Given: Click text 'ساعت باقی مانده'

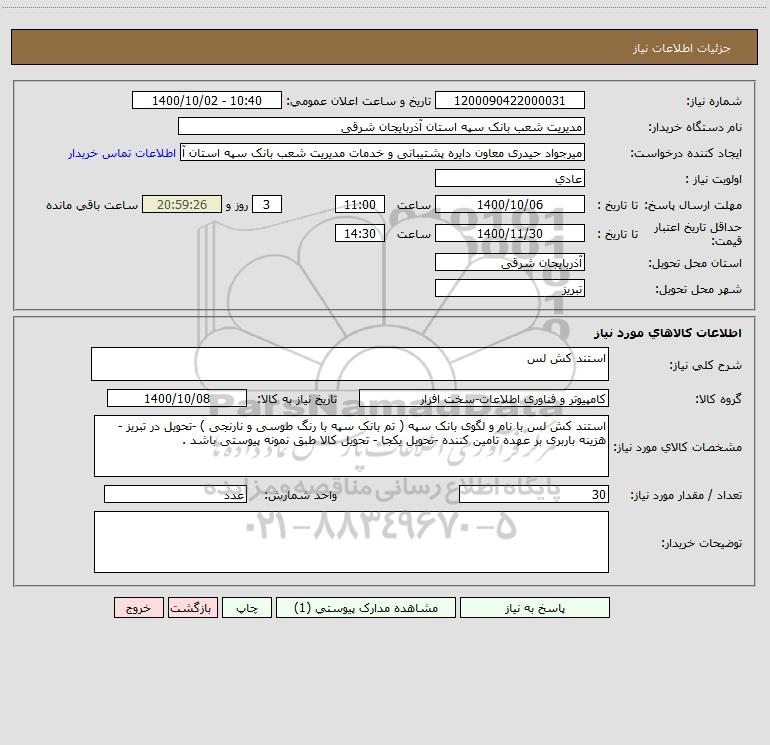Looking at the screenshot, I should [x=92, y=205].
